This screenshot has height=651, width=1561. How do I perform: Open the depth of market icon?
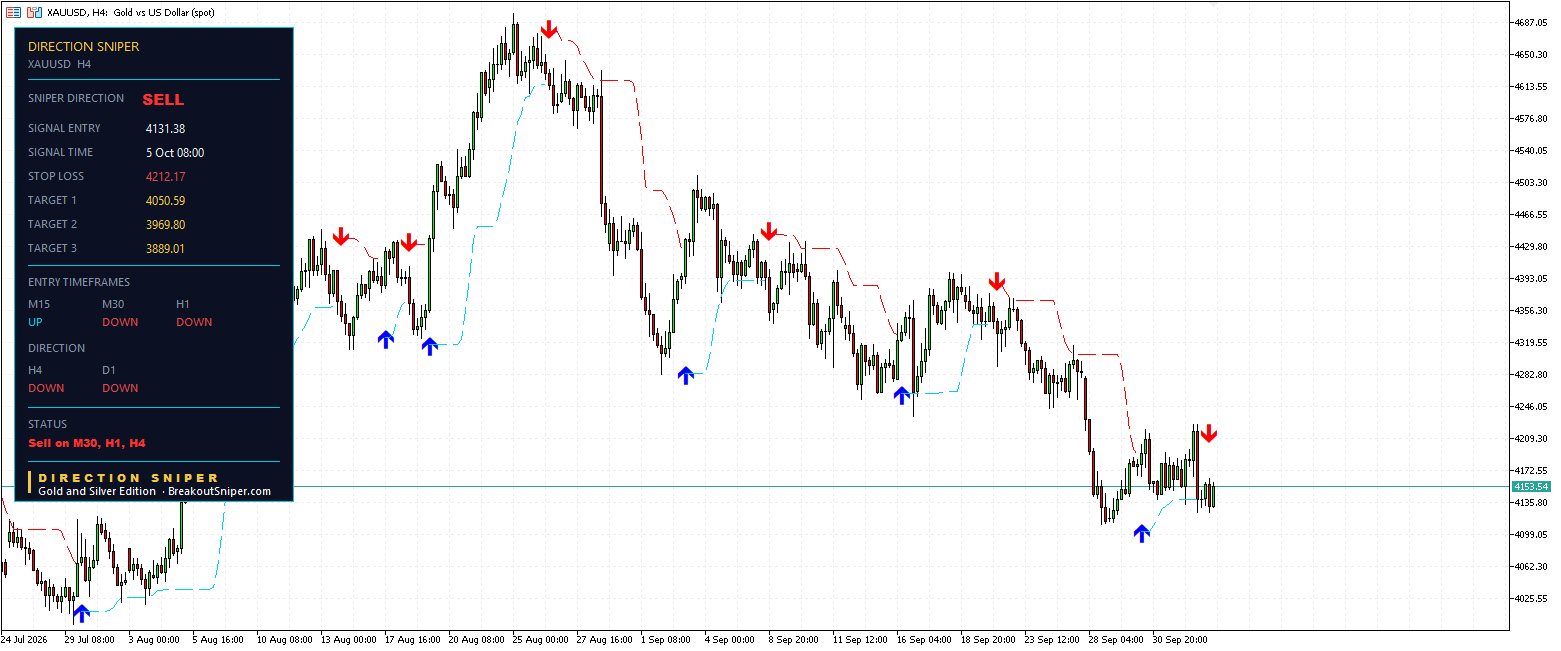(35, 13)
